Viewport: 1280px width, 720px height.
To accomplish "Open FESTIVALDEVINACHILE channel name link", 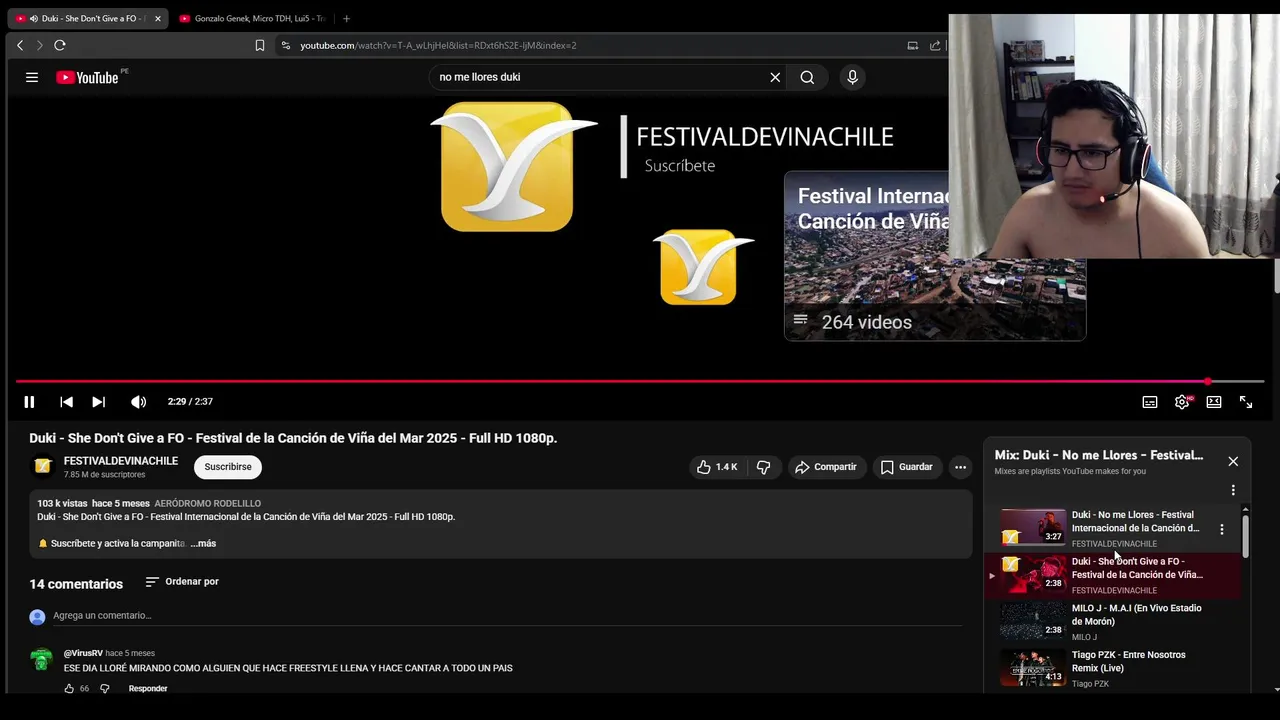I will (121, 461).
